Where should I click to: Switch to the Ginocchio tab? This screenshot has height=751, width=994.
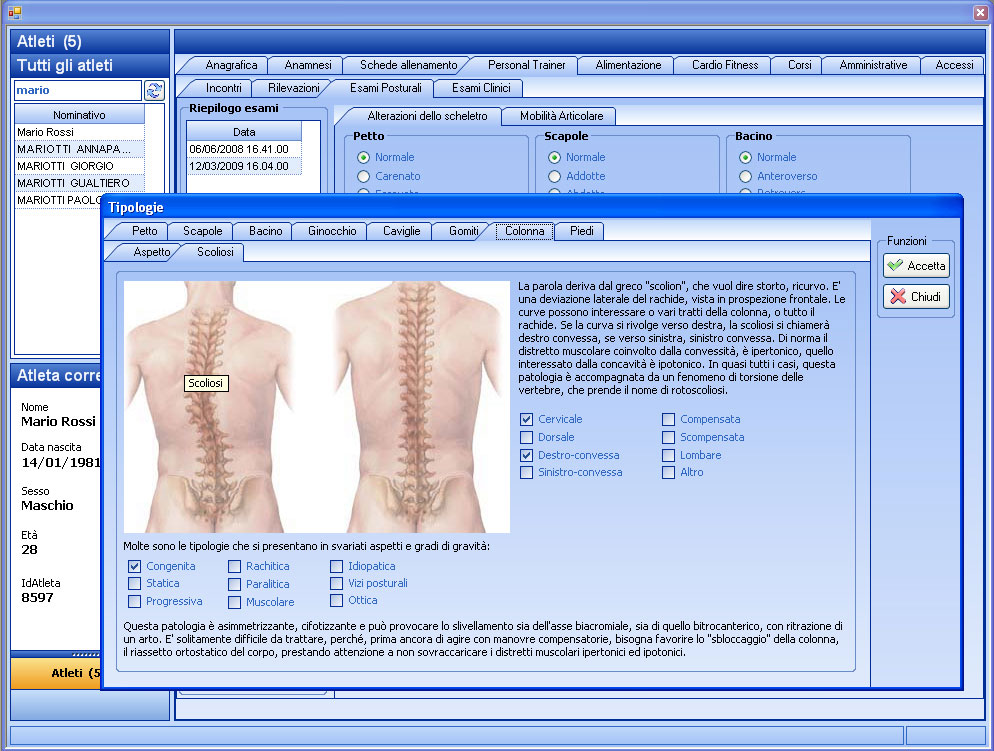coord(331,231)
